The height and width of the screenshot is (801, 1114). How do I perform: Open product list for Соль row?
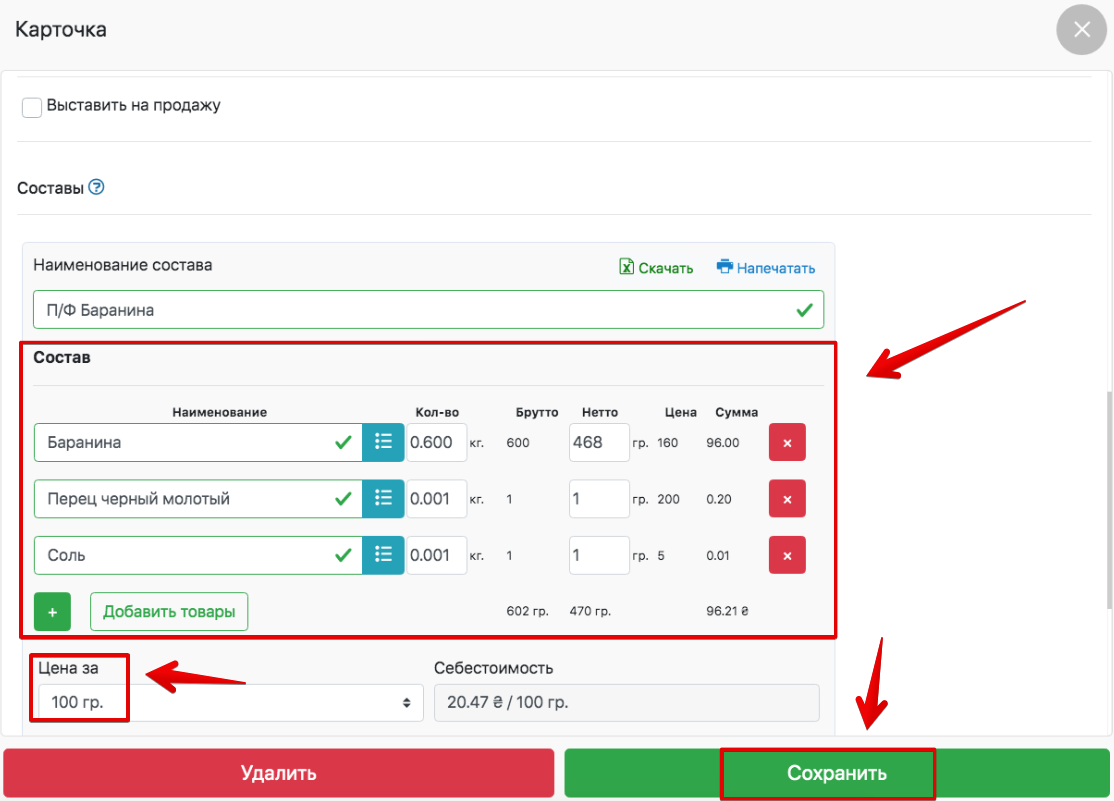click(x=383, y=555)
